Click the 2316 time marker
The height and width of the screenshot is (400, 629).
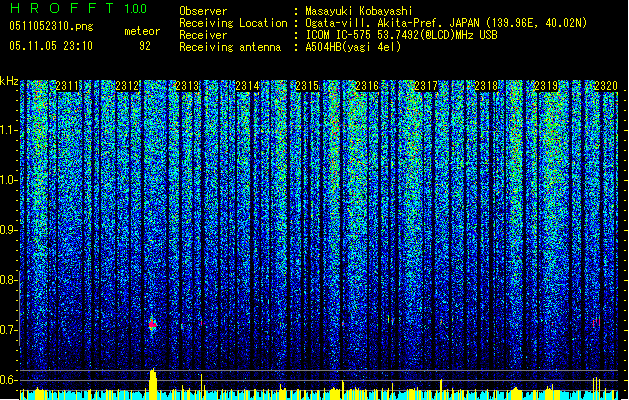367,86
